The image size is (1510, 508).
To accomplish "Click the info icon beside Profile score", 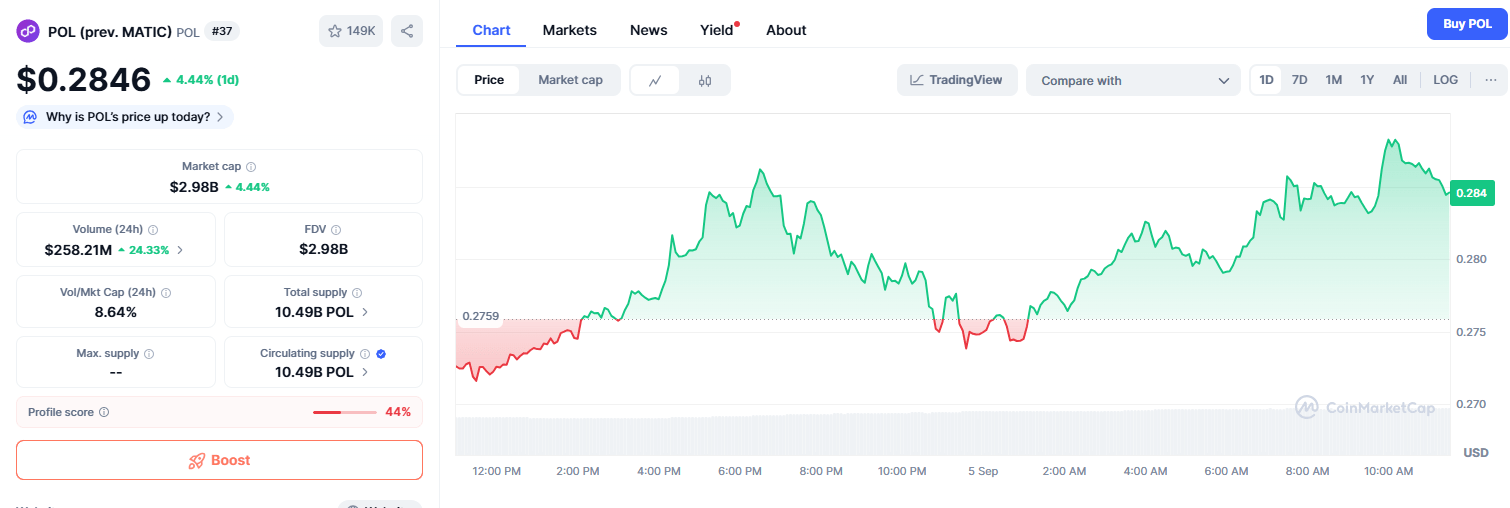I will pyautogui.click(x=104, y=412).
